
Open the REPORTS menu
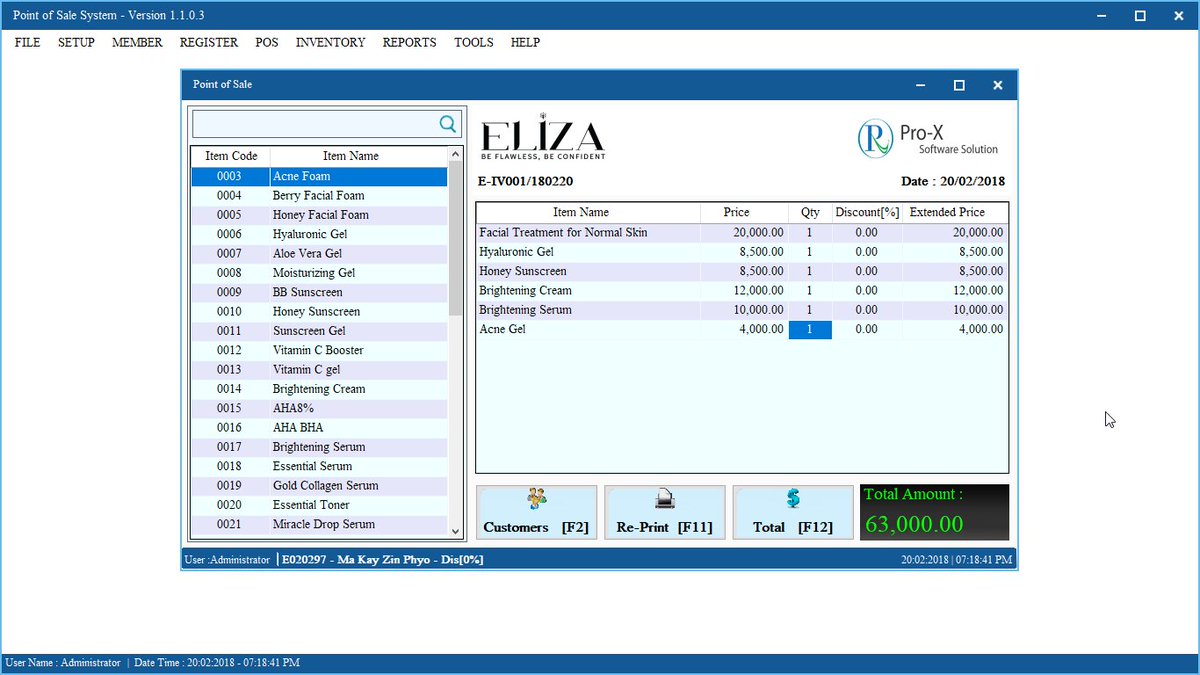pos(410,43)
